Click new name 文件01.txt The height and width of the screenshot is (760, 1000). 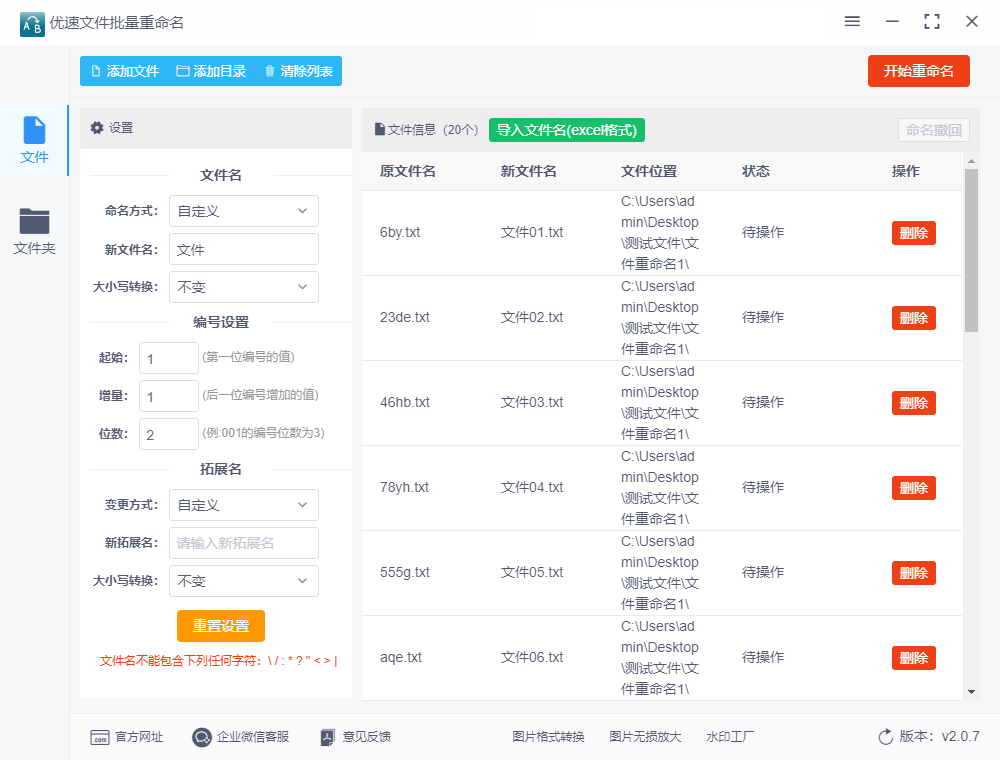pos(532,233)
